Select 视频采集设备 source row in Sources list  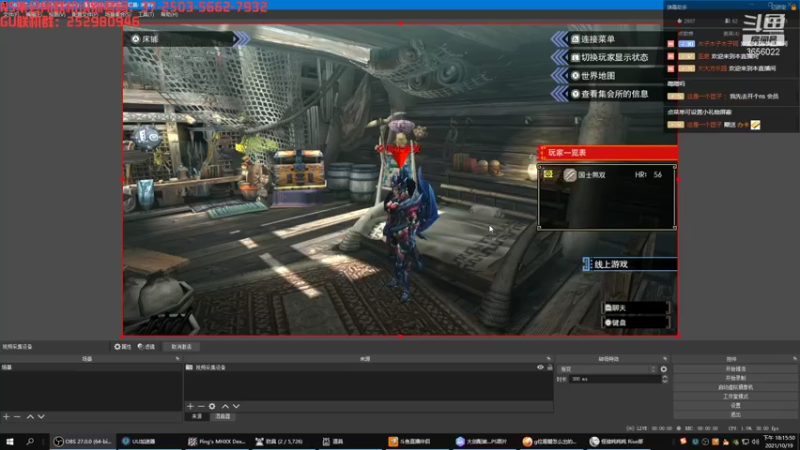368,367
